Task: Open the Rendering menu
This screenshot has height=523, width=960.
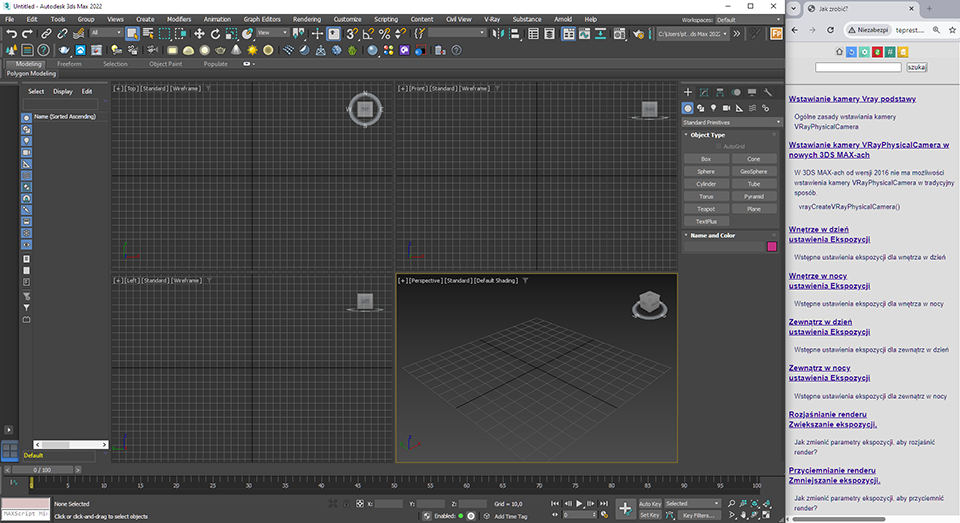Action: tap(307, 19)
